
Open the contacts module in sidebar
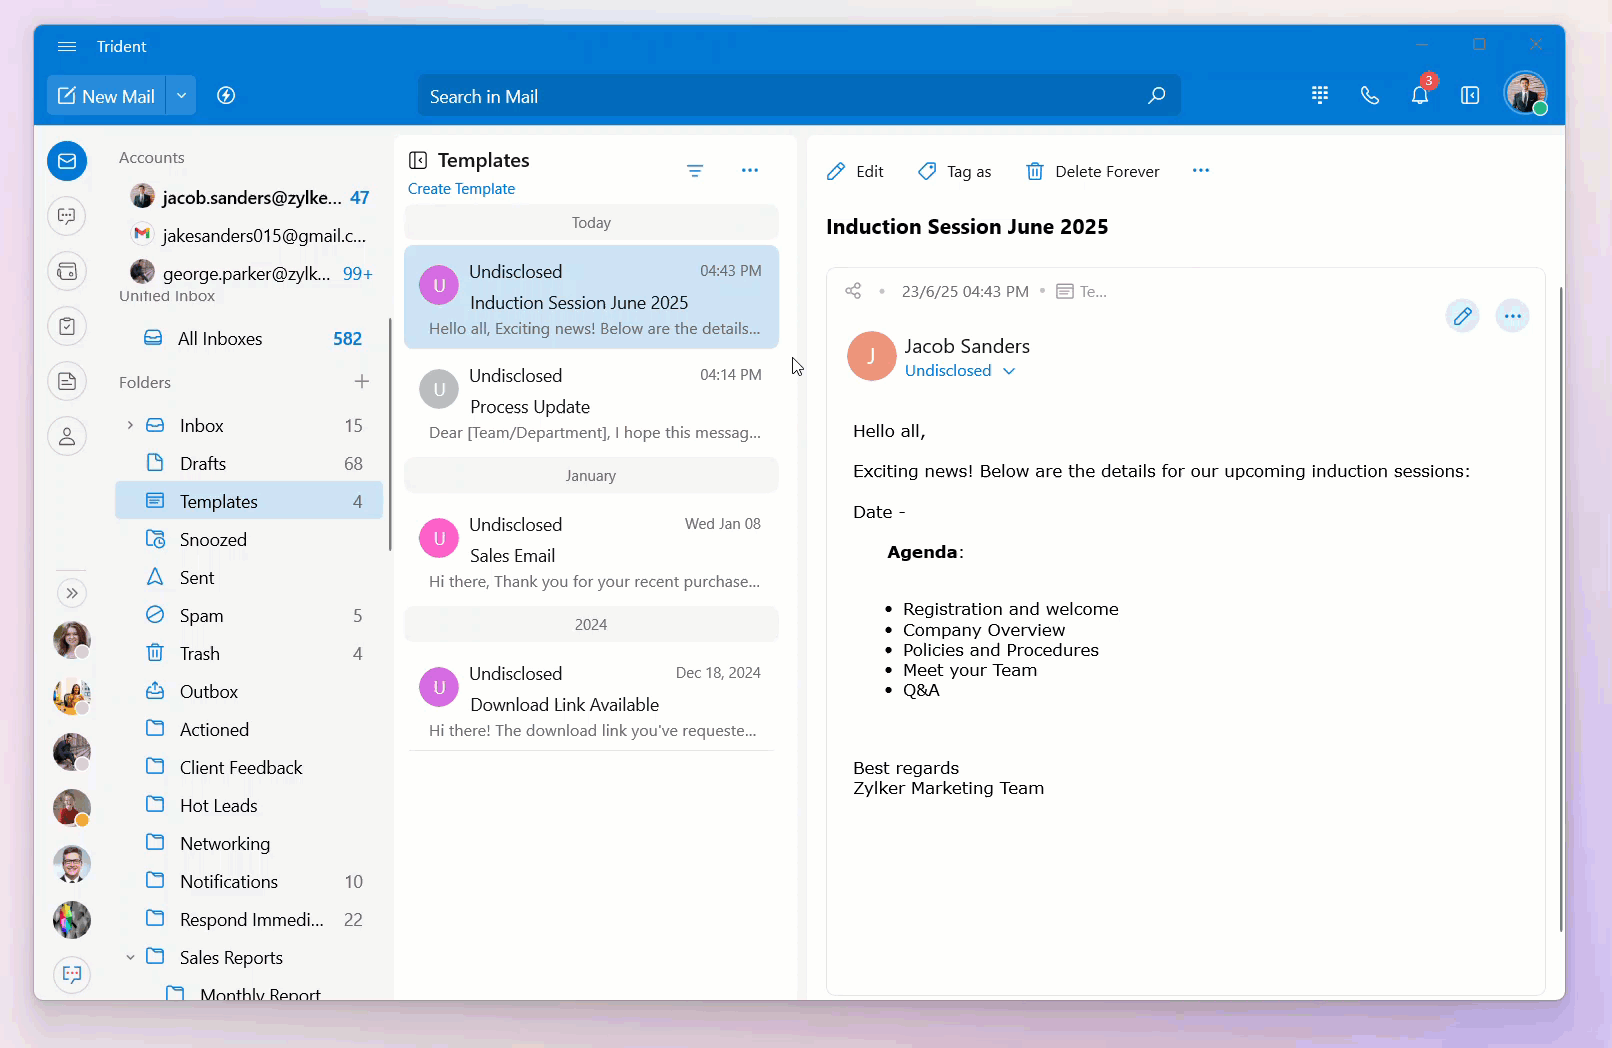(67, 436)
